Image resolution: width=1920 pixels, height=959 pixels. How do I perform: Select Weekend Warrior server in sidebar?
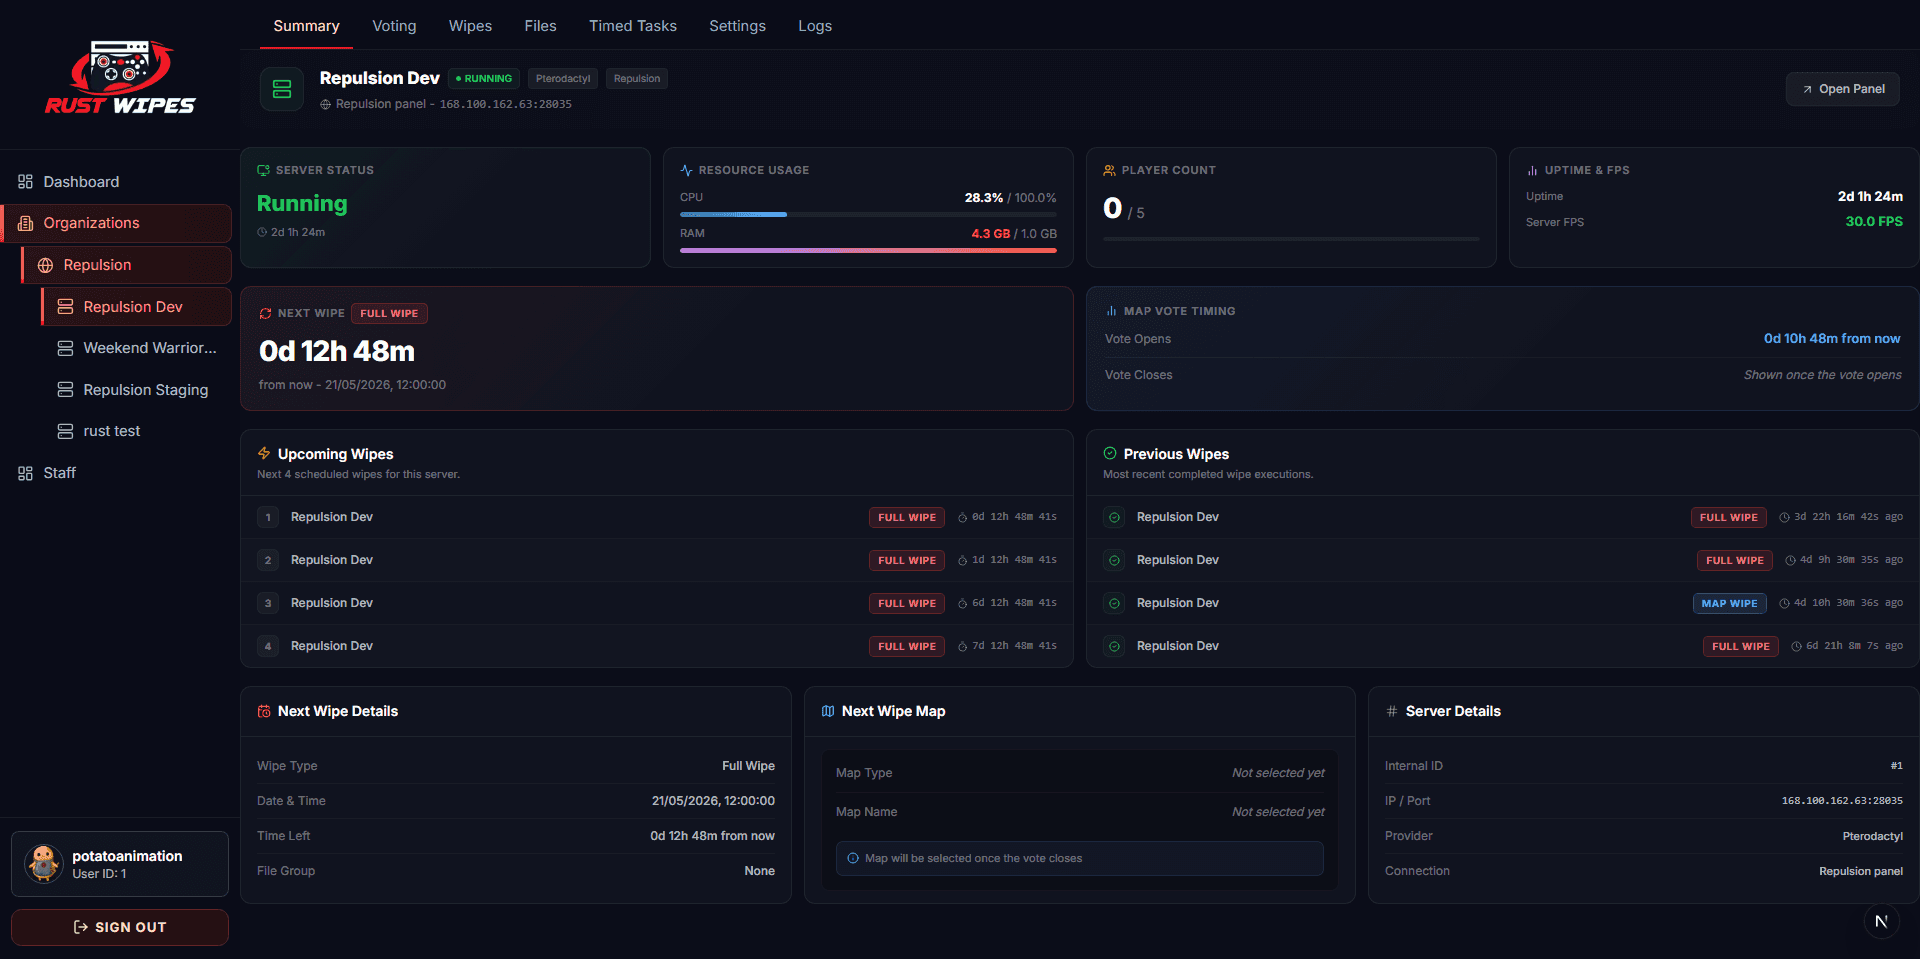[136, 348]
